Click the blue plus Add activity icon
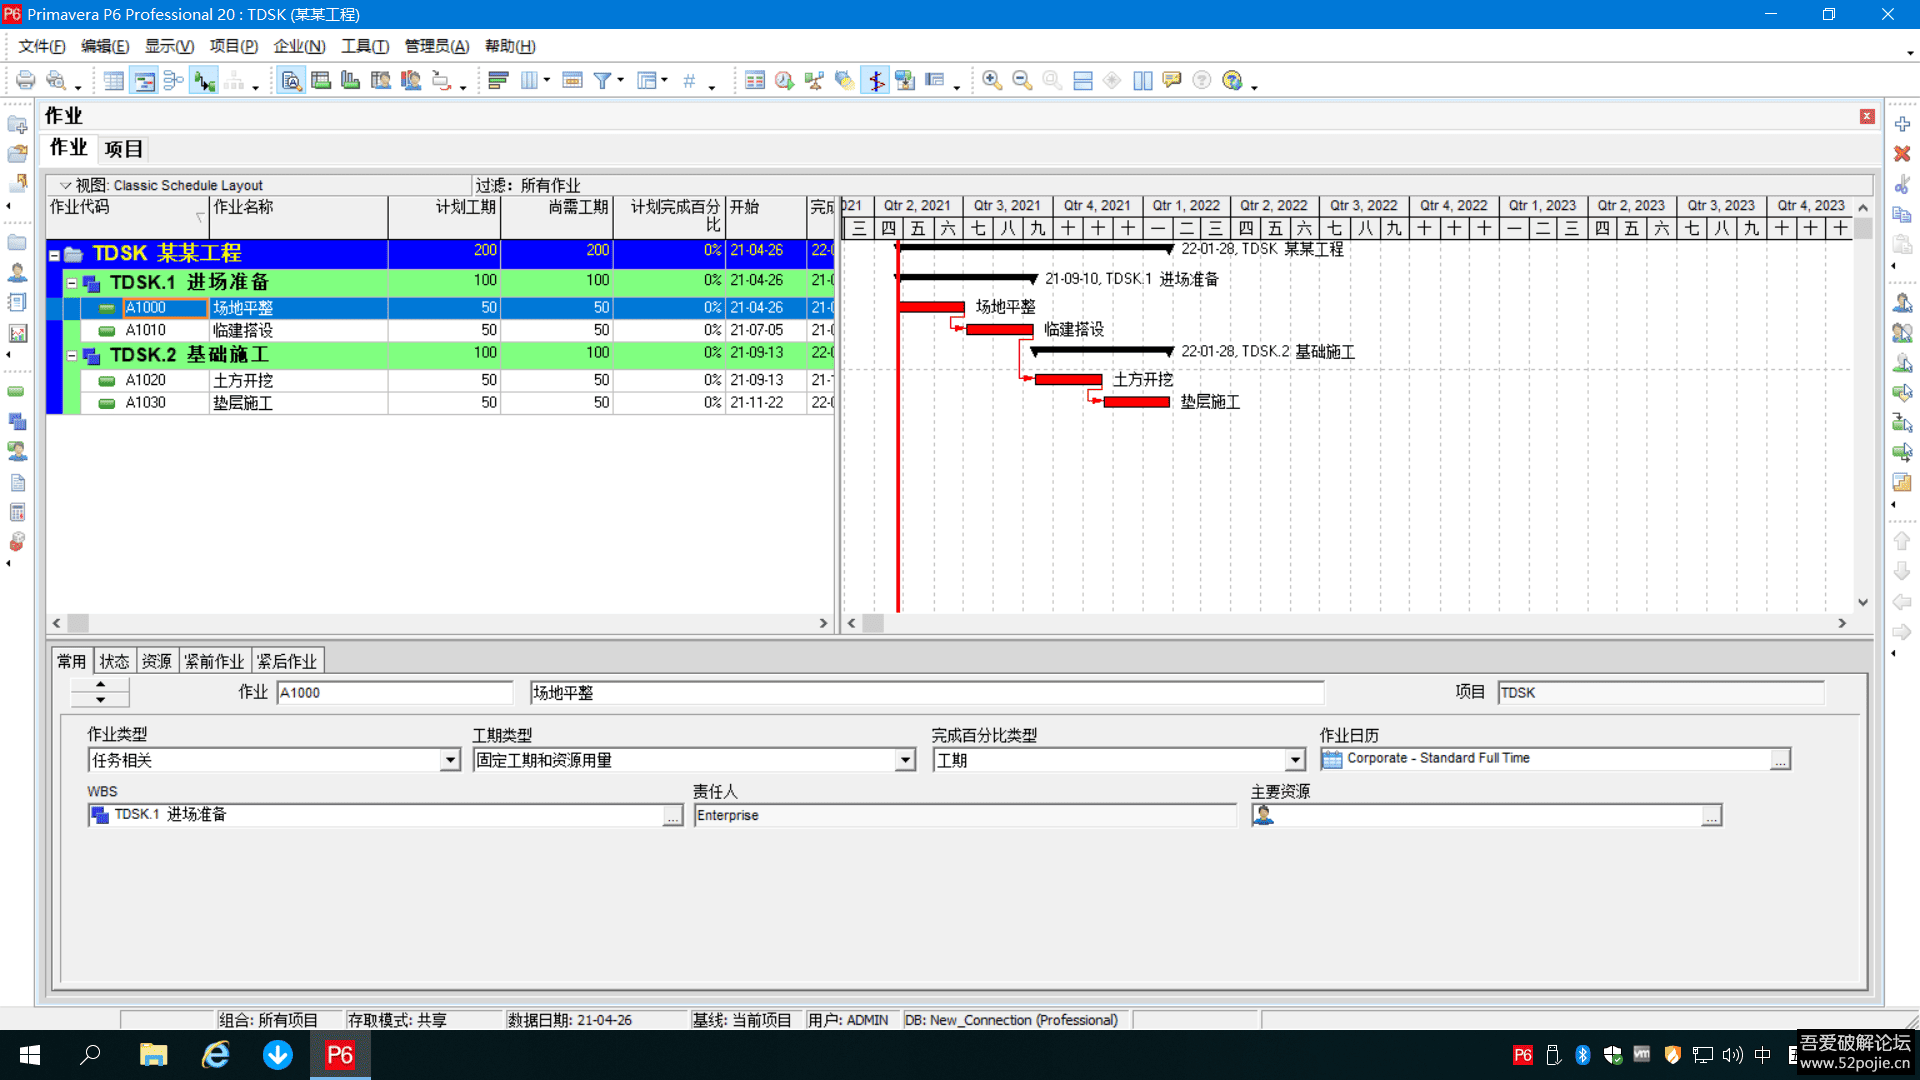1920x1080 pixels. (x=1902, y=124)
